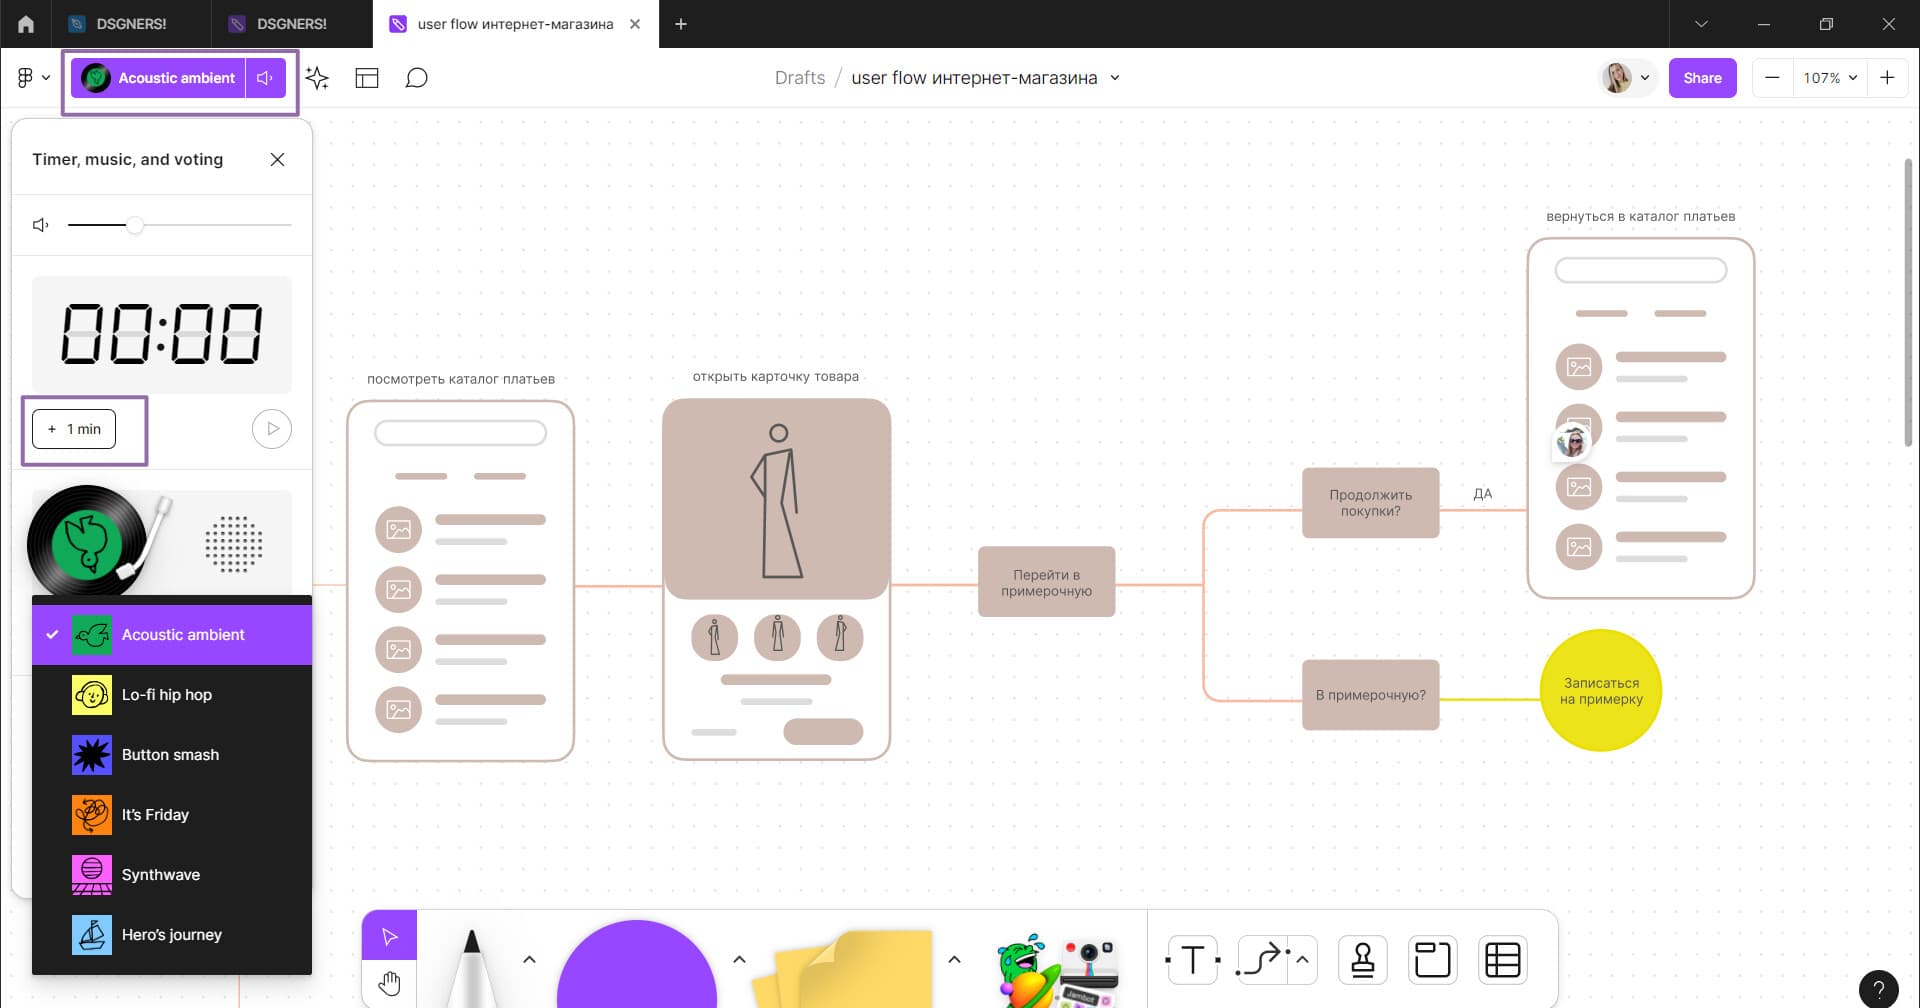
Task: Select Acoustic ambient in the music list
Action: click(172, 635)
